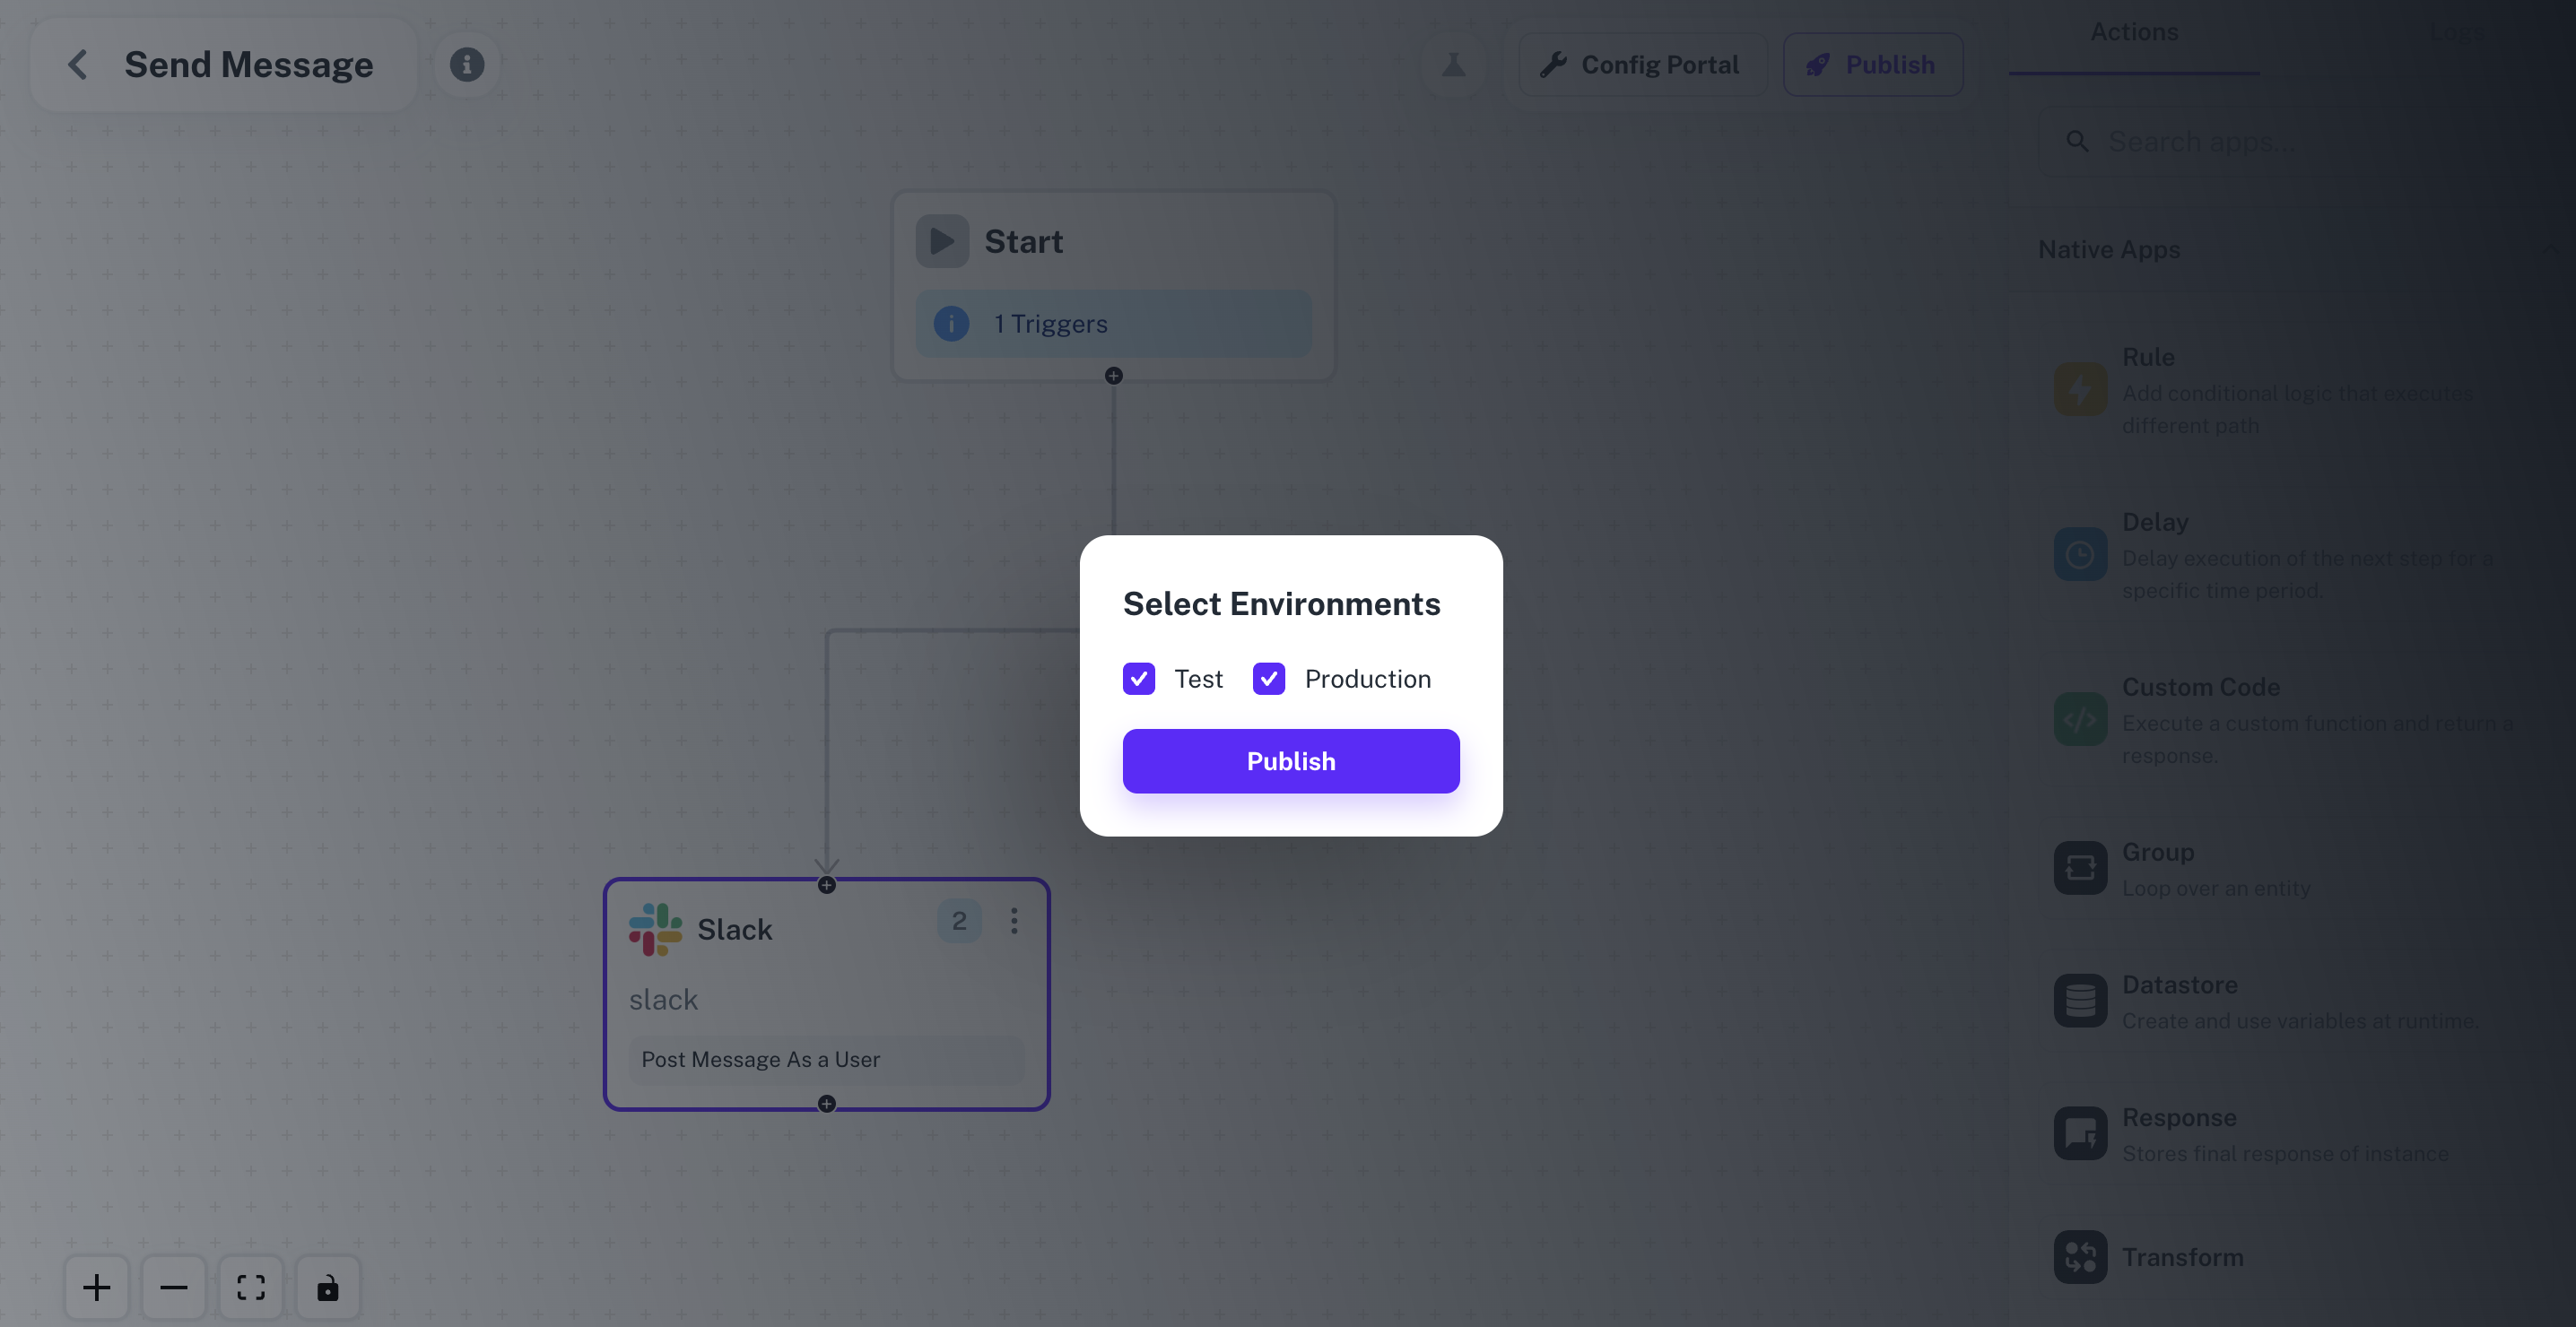
Task: Click the Delay action icon
Action: [2080, 555]
